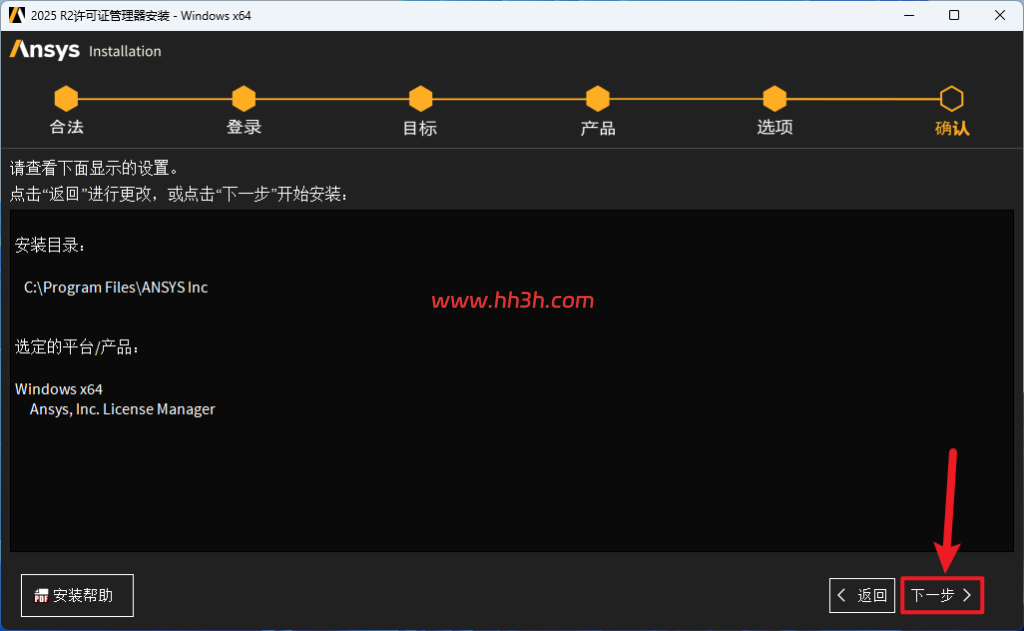Select the 合法 step label
The height and width of the screenshot is (631, 1024).
67,127
